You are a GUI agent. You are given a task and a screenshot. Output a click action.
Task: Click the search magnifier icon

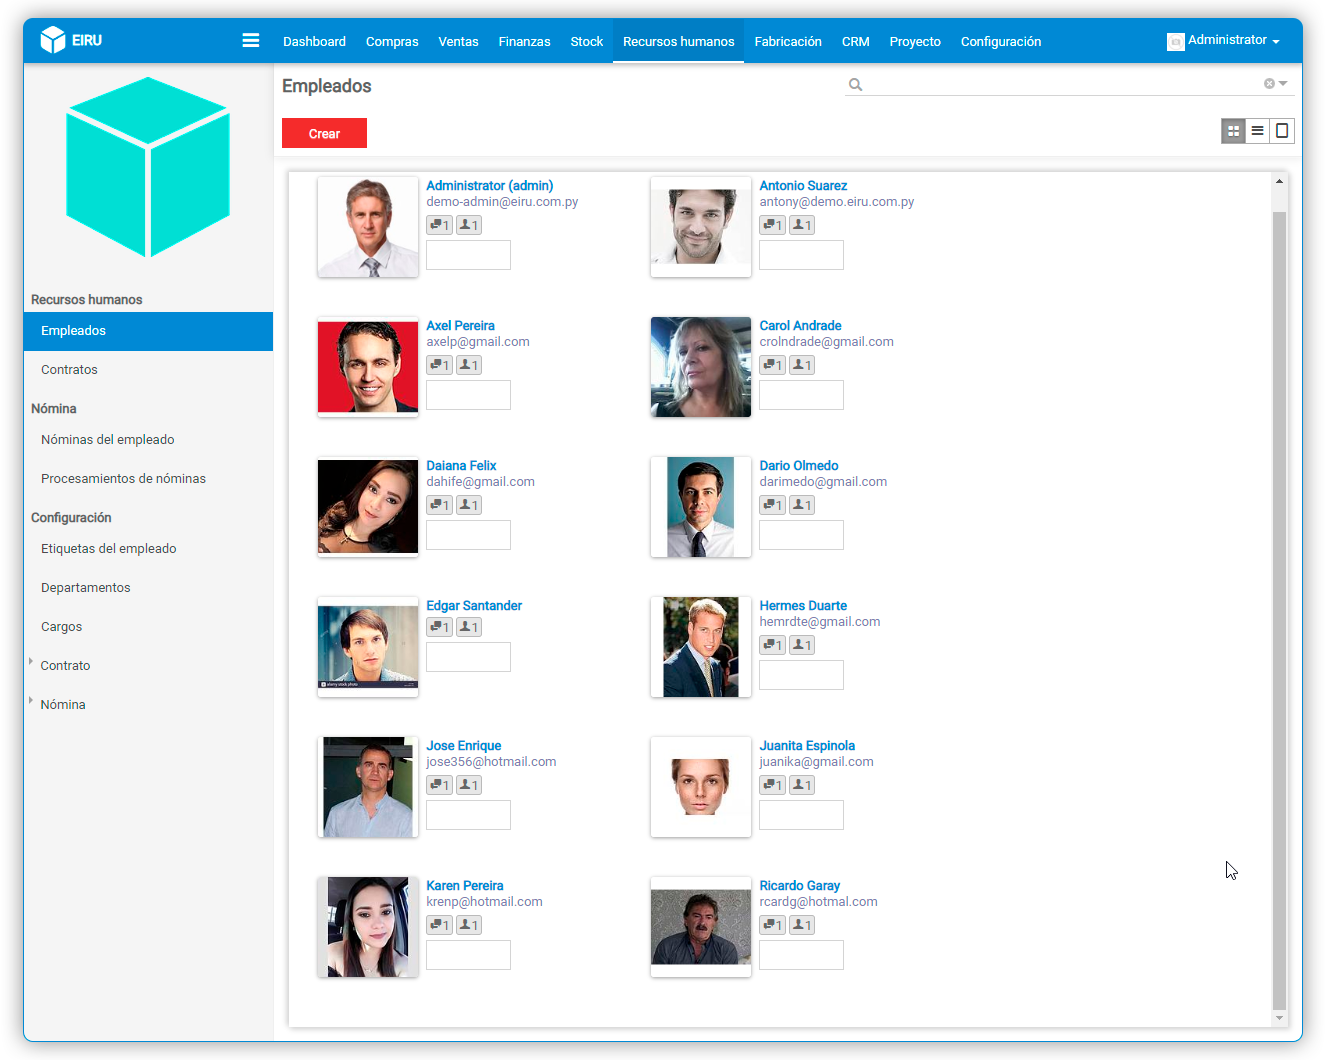[x=856, y=85]
